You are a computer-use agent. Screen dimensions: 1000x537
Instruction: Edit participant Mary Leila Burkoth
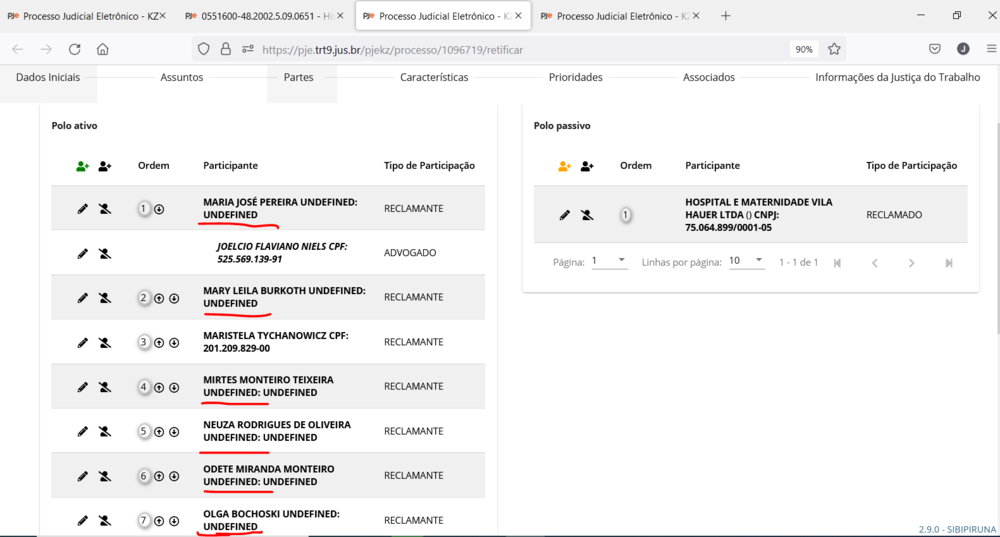click(82, 298)
